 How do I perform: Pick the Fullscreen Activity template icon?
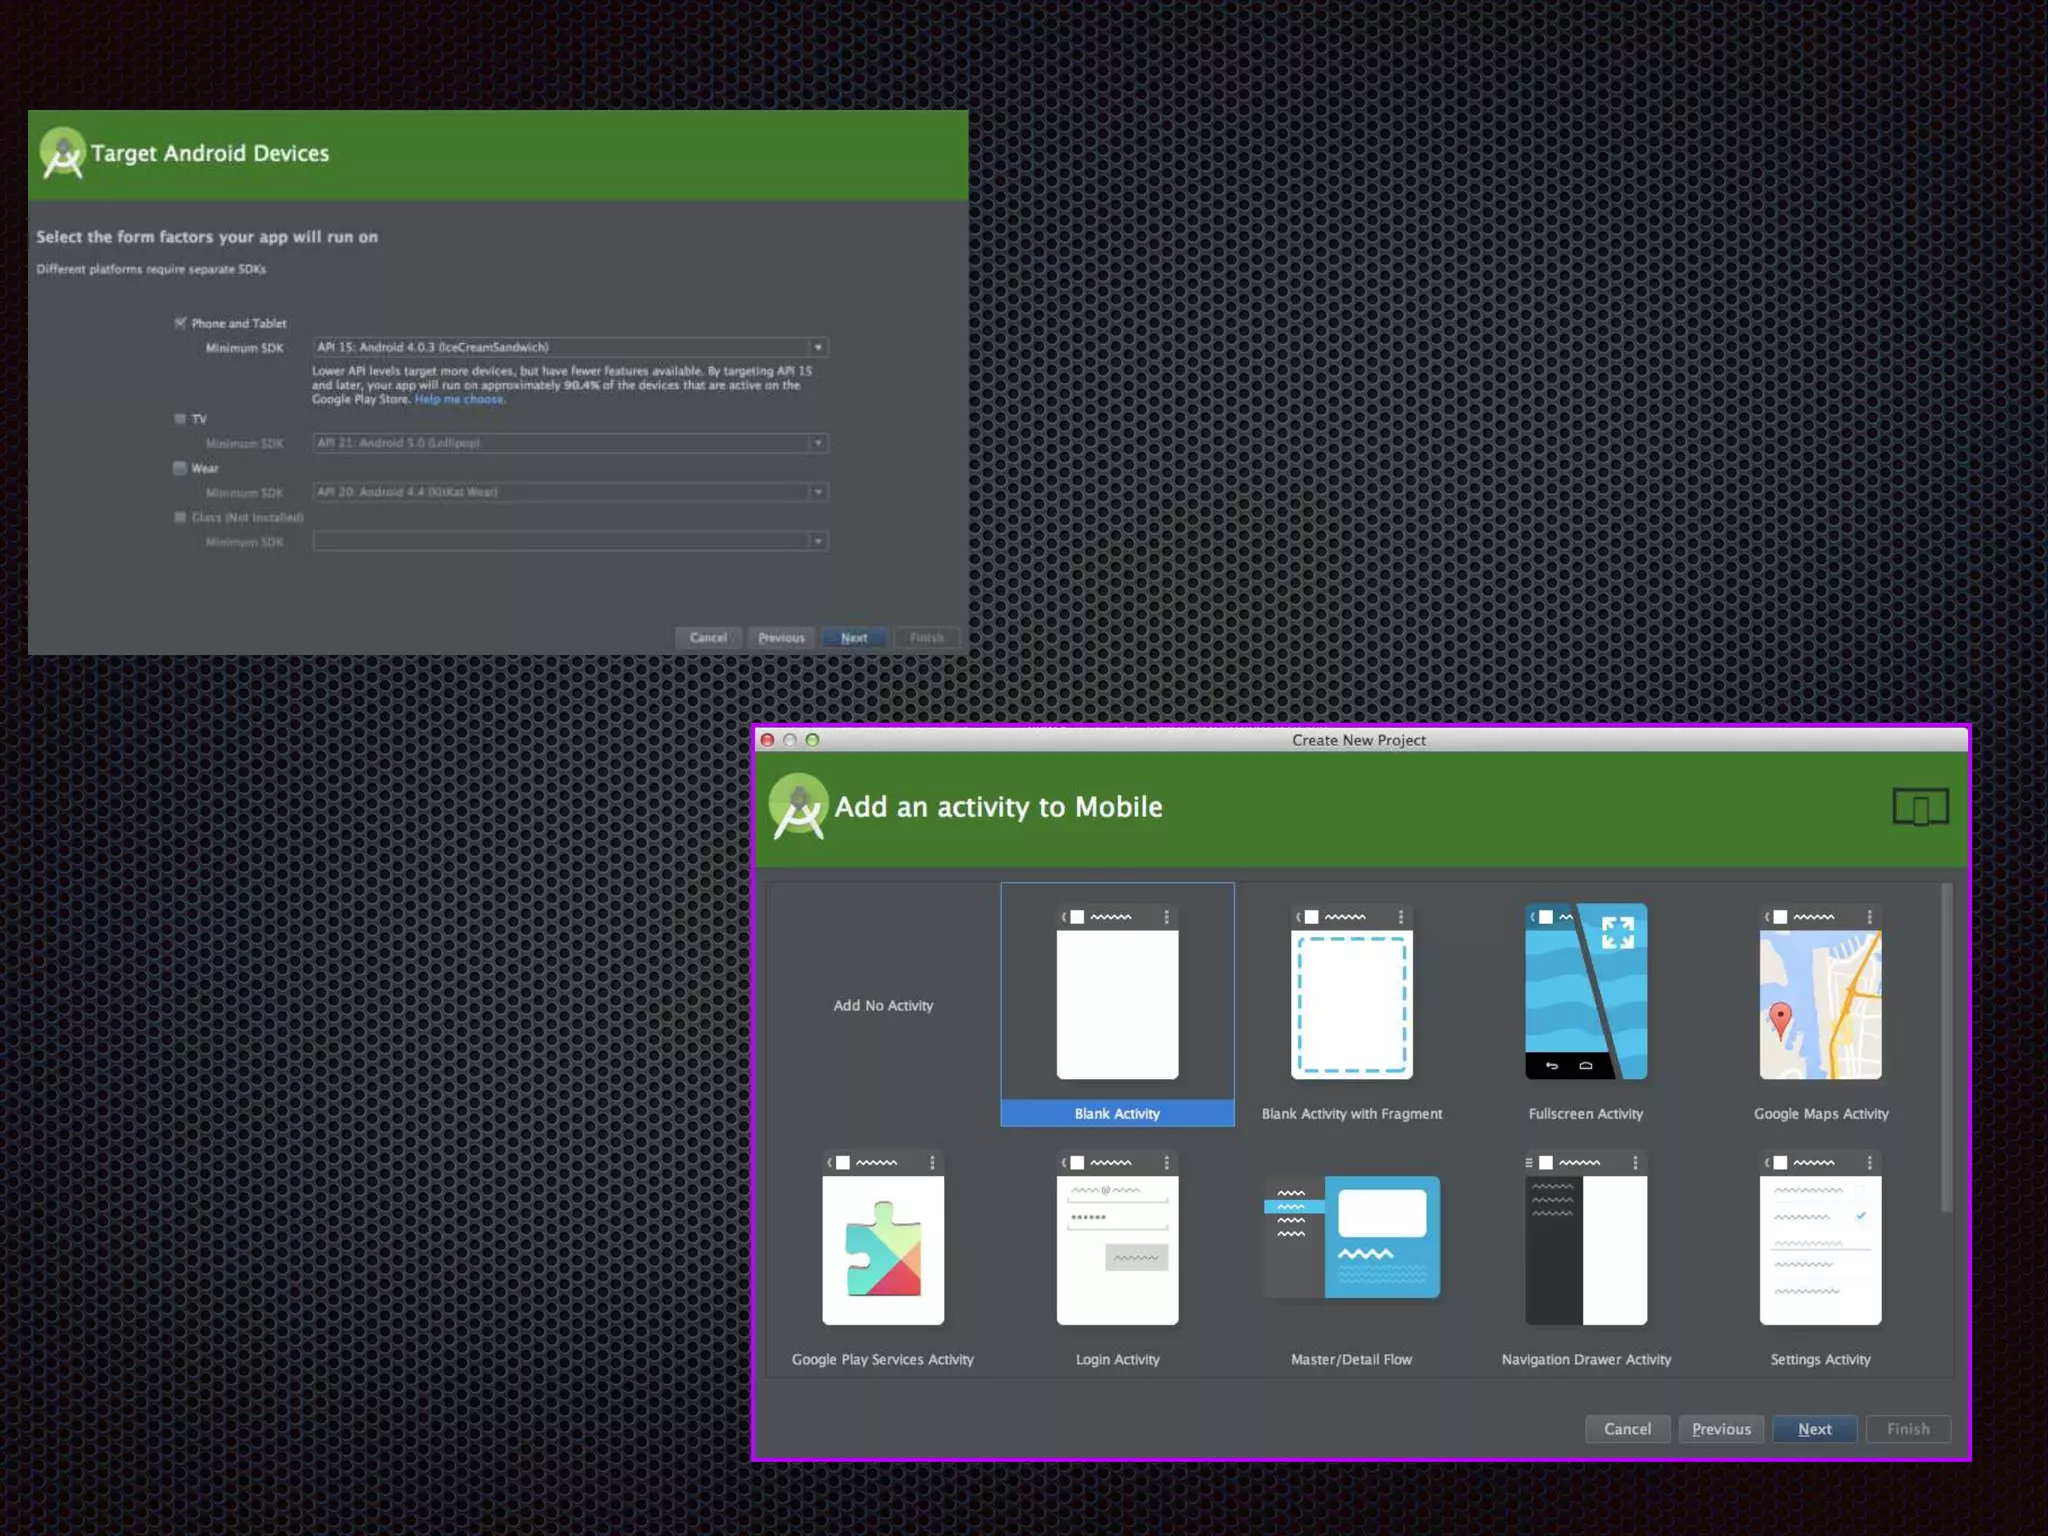click(x=1585, y=993)
